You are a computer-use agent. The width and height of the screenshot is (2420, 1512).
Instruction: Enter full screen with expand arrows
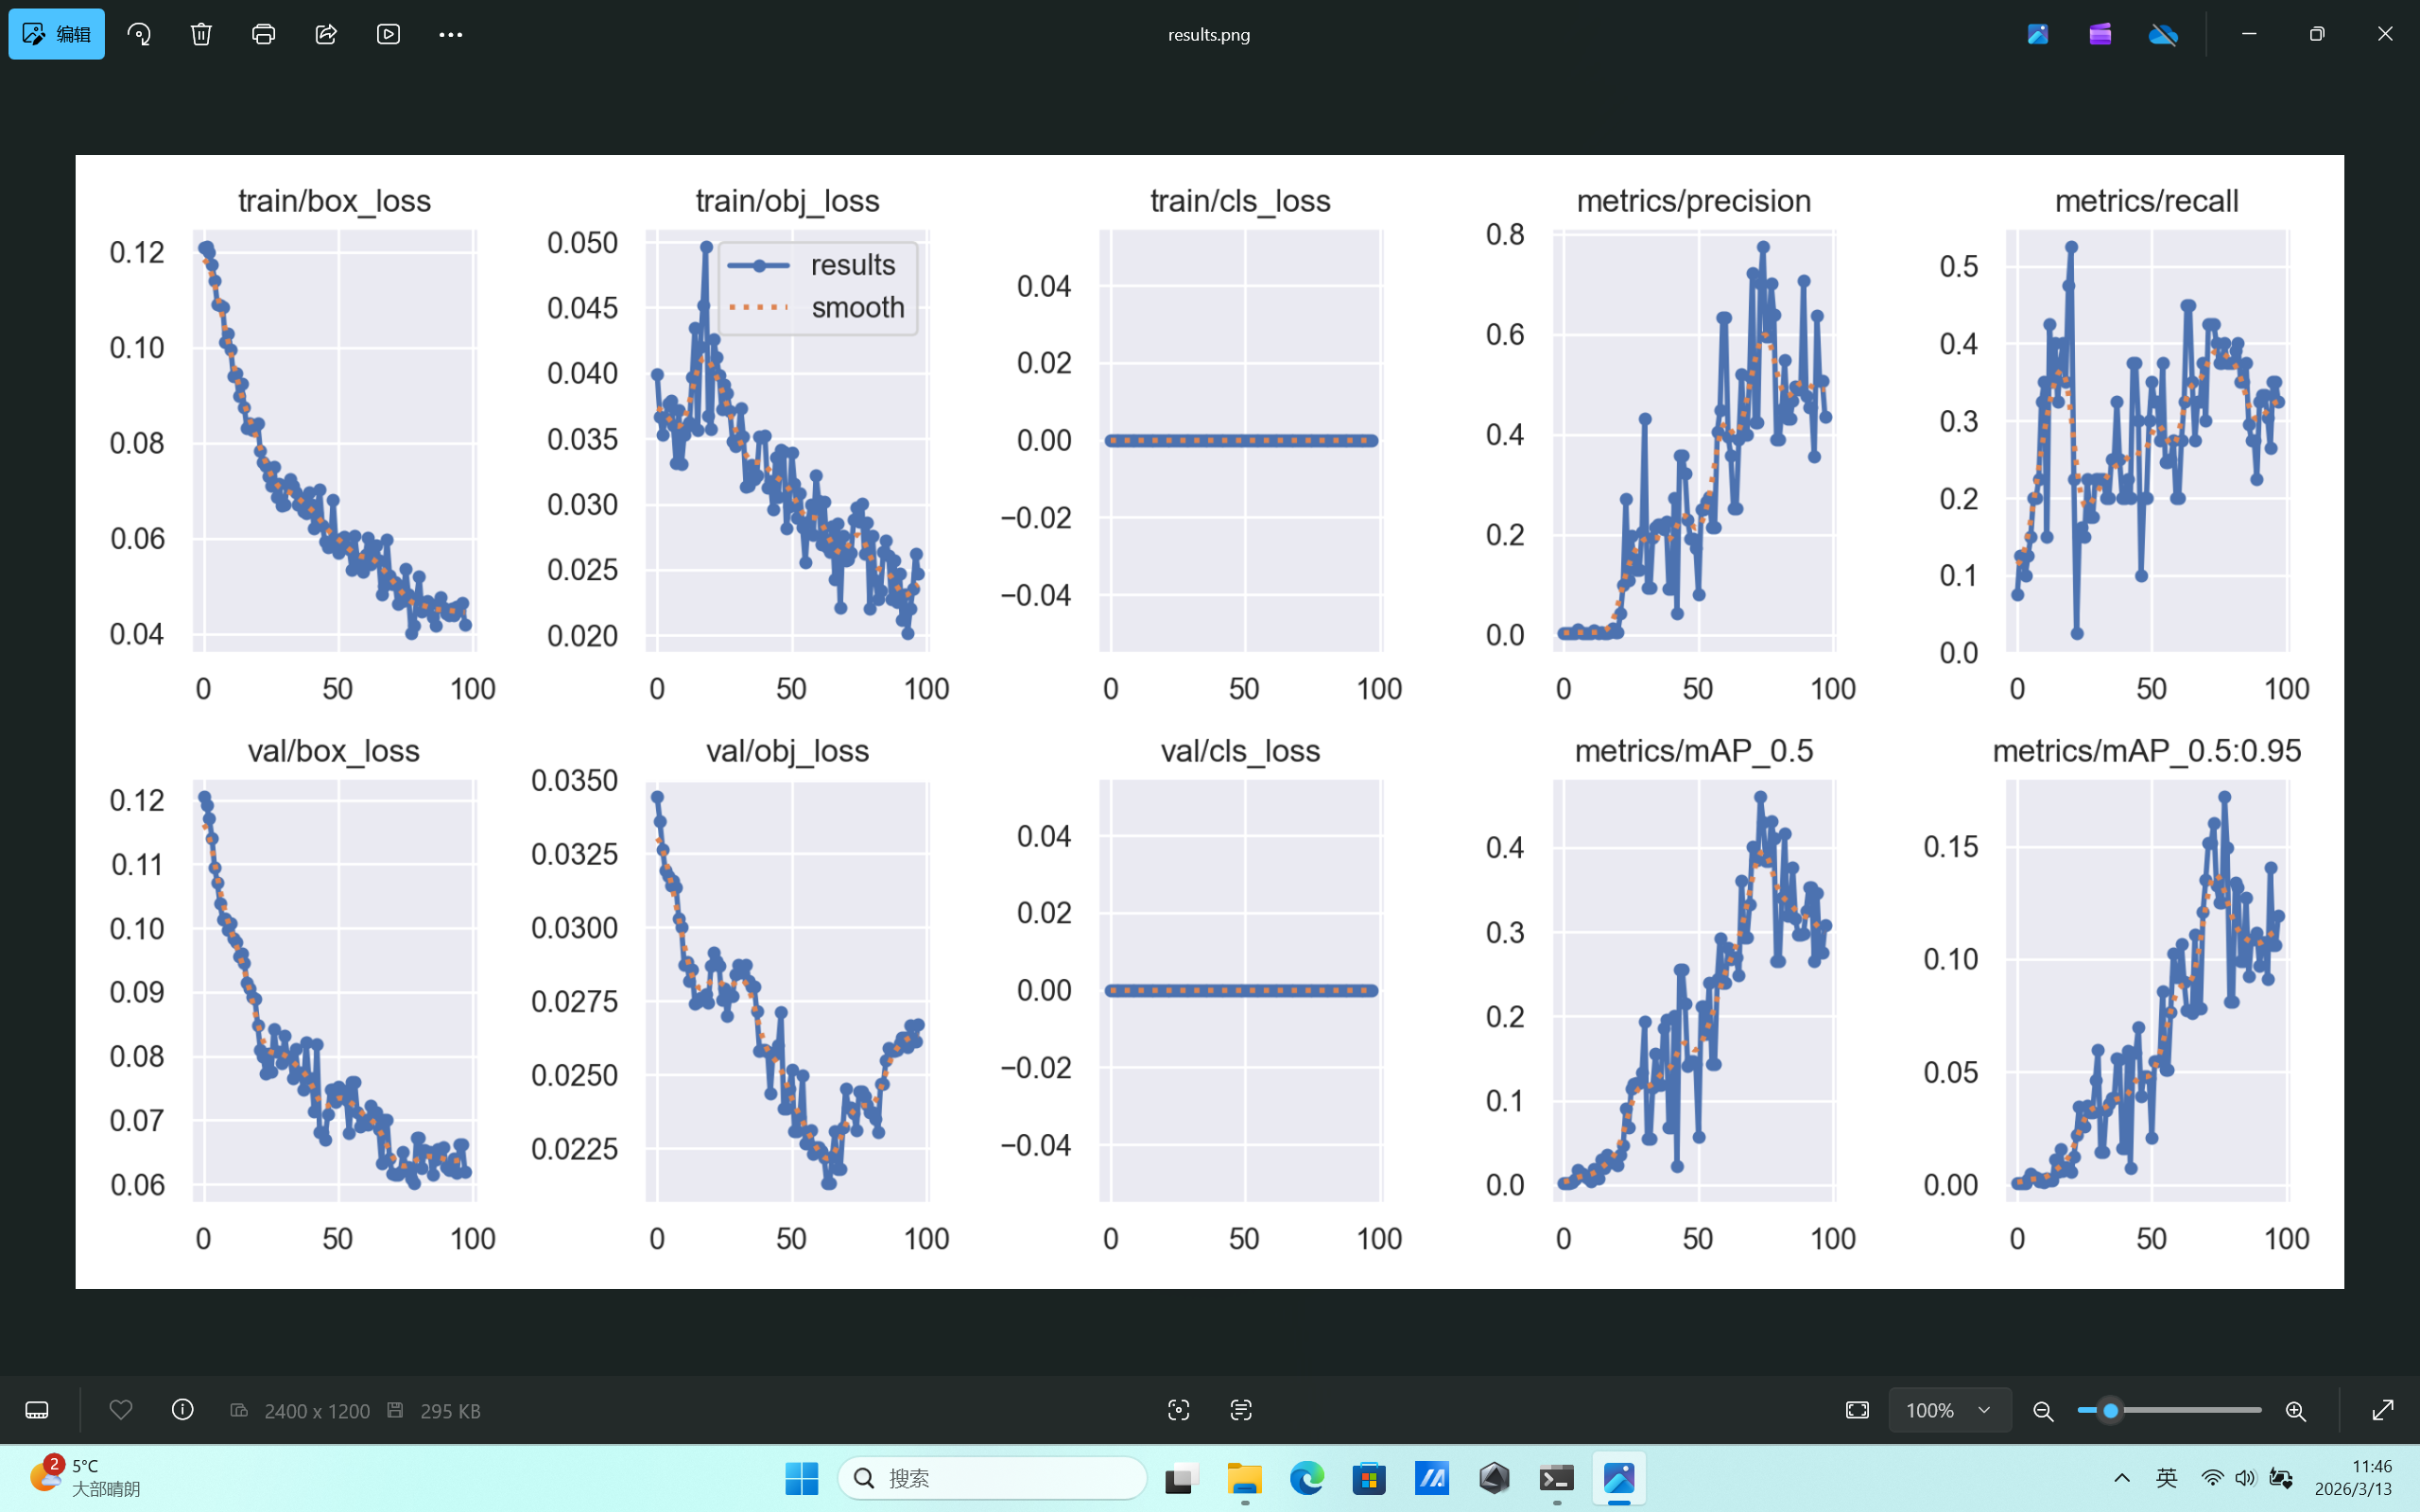[2383, 1410]
